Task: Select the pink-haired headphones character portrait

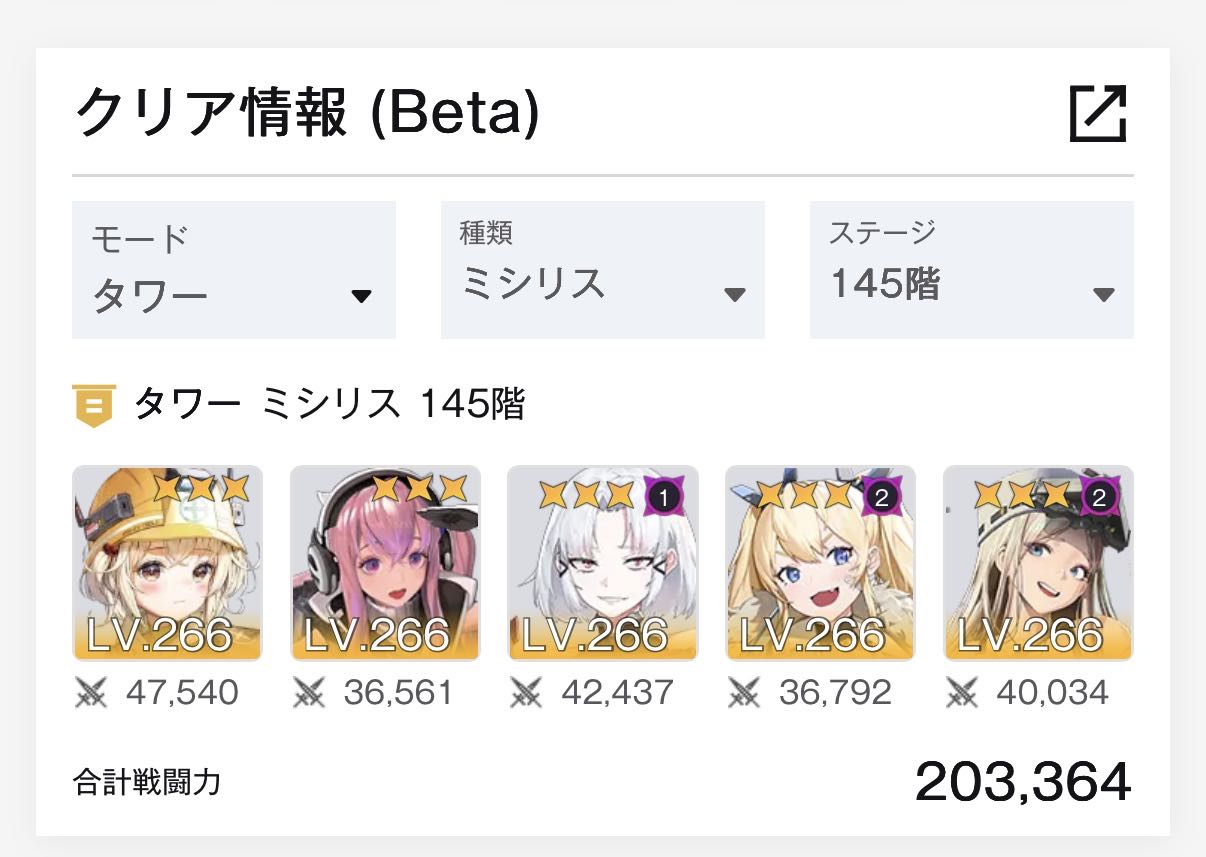Action: (385, 563)
